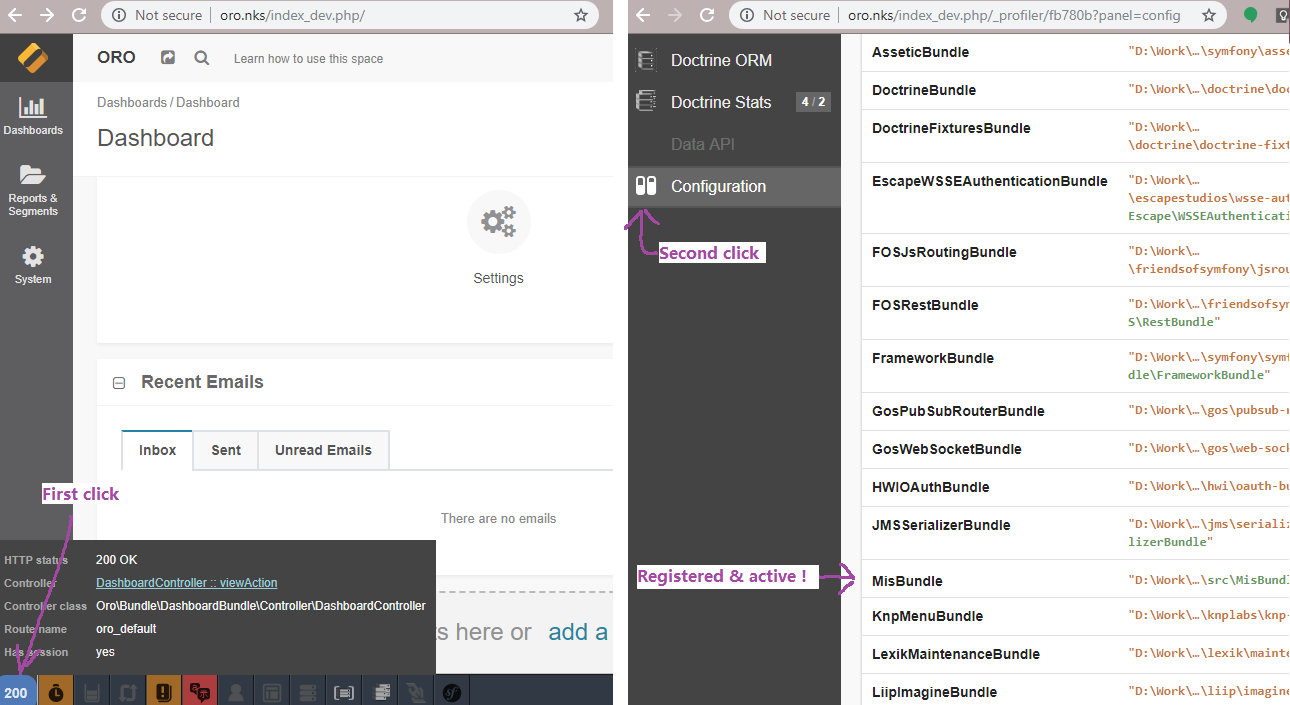Open the dimmed icon left of Symfony logo
The image size is (1290, 705).
416,690
